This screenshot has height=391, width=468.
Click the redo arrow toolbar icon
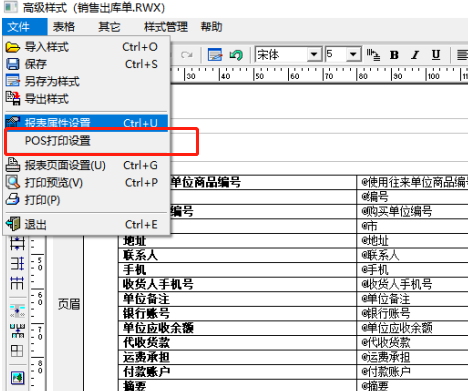(x=187, y=55)
